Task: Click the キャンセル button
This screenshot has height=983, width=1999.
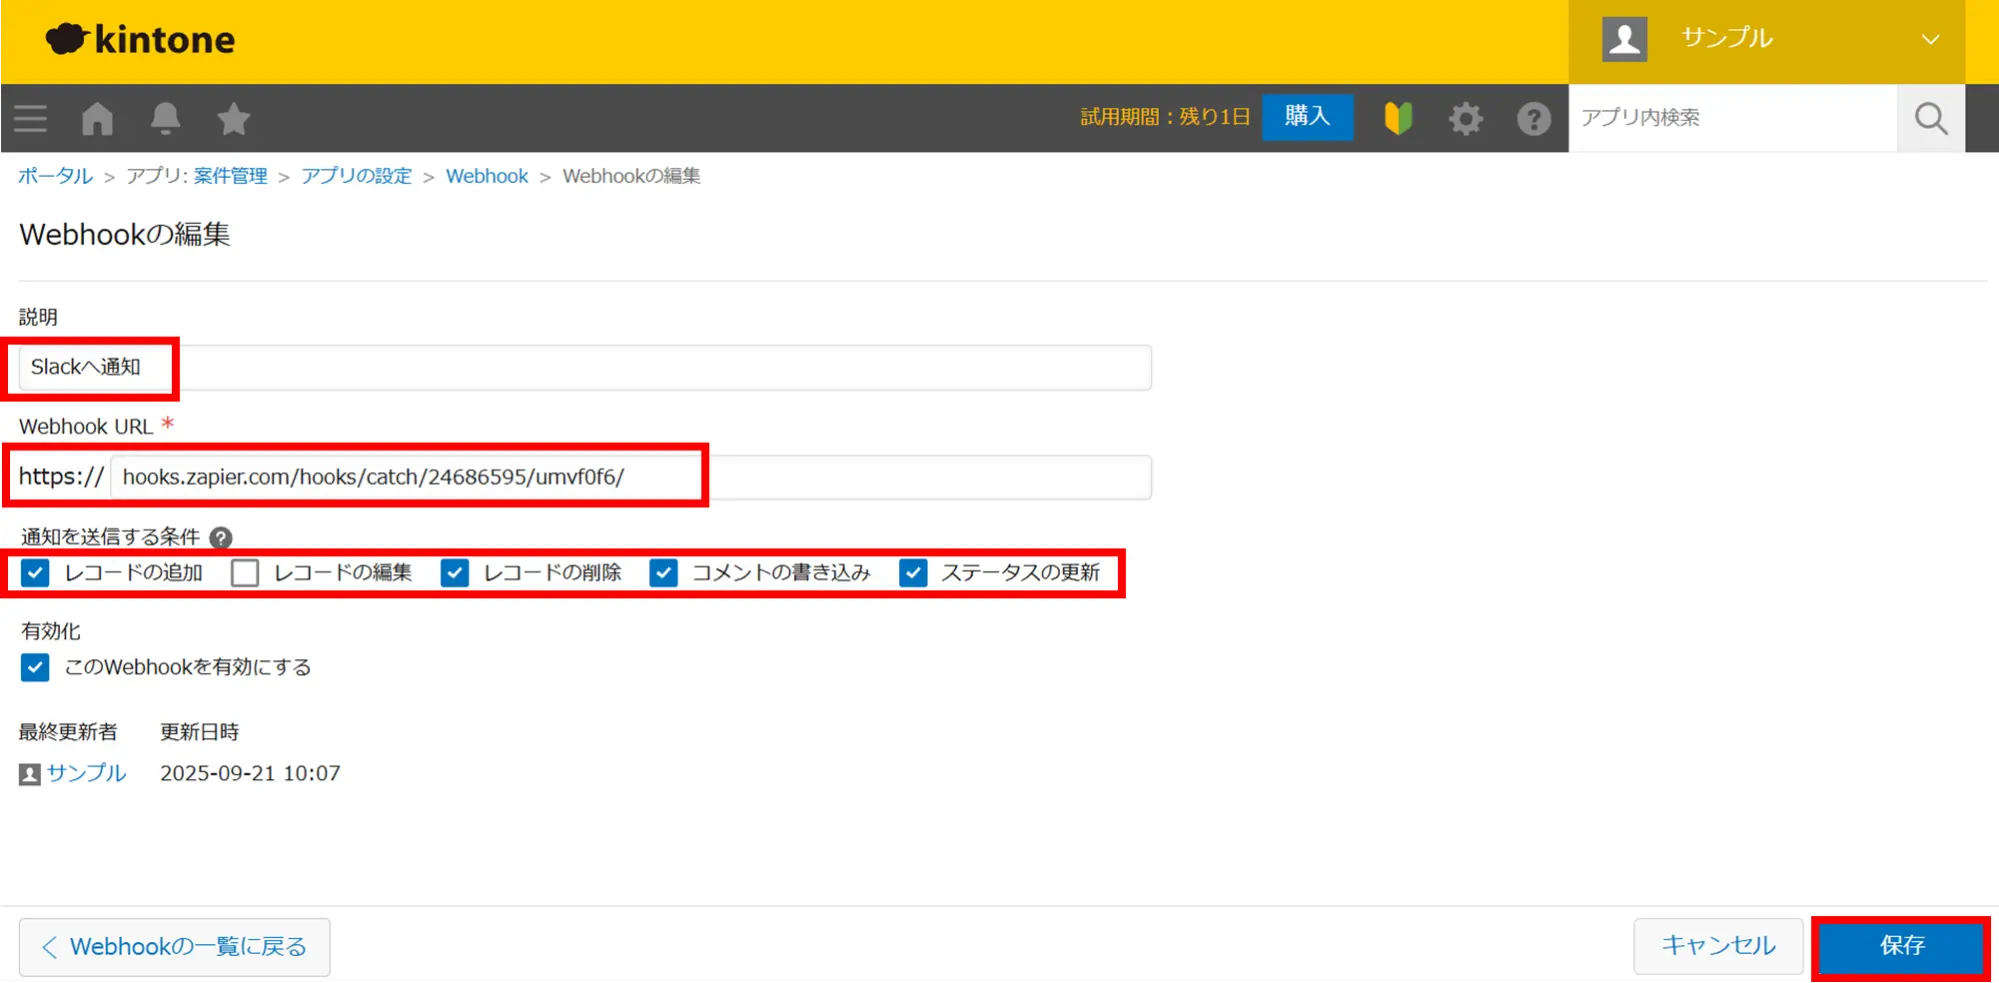Action: point(1717,946)
